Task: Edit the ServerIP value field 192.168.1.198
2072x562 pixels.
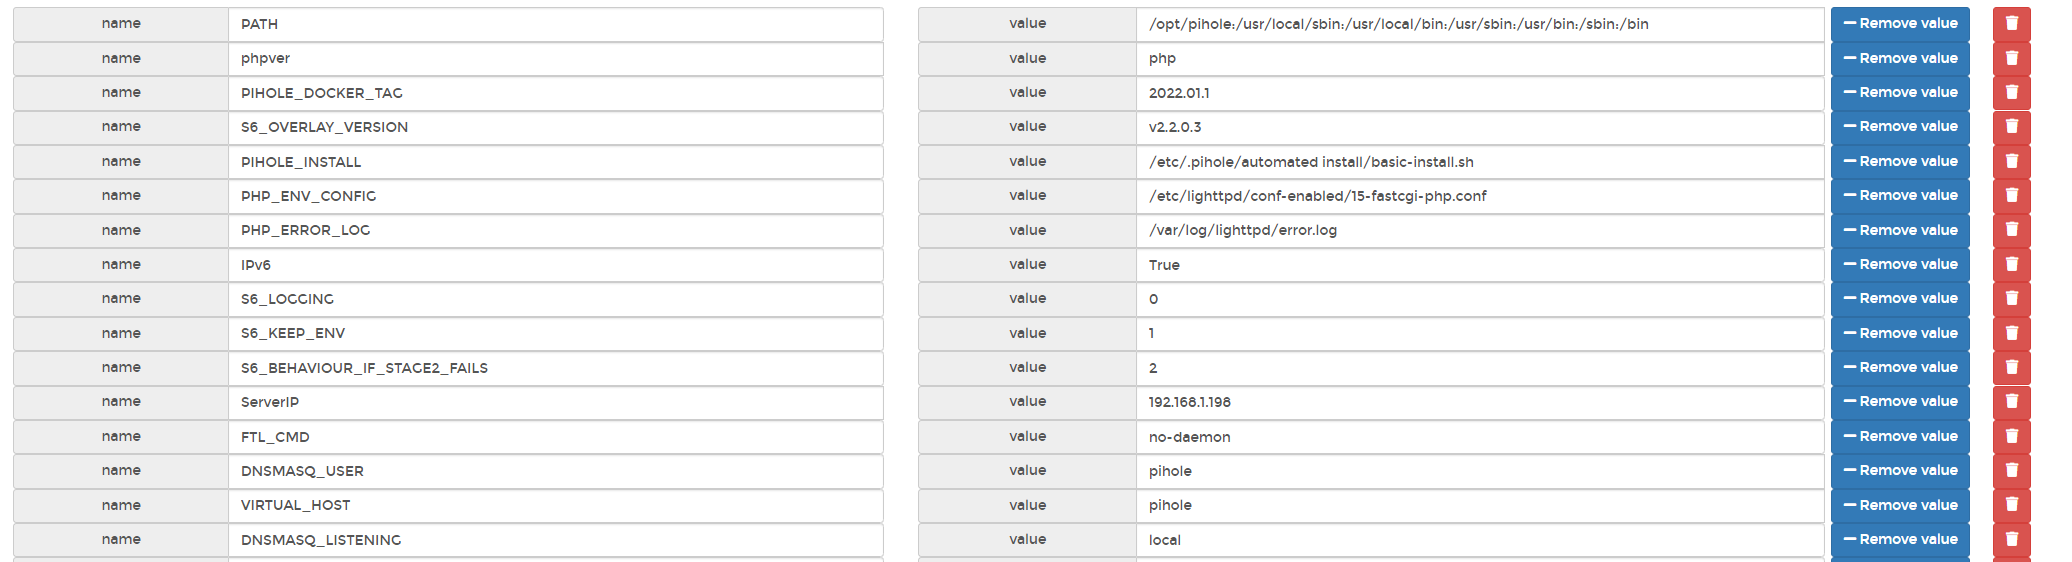Action: click(x=1480, y=402)
